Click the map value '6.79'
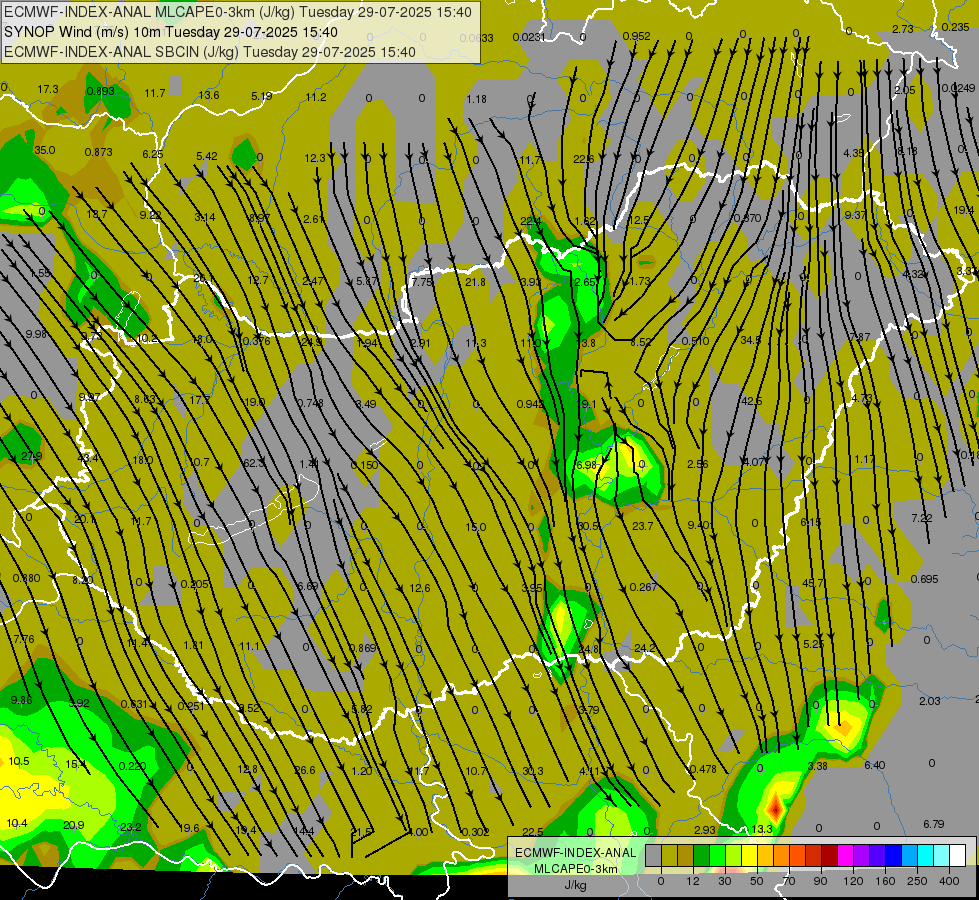Screen dimensions: 979x900 pyautogui.click(x=934, y=824)
